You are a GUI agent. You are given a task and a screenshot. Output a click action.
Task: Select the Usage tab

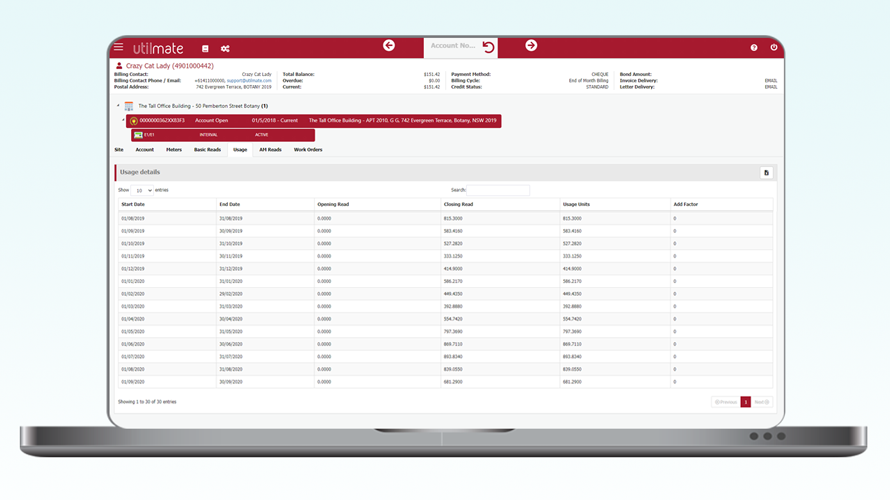(240, 150)
